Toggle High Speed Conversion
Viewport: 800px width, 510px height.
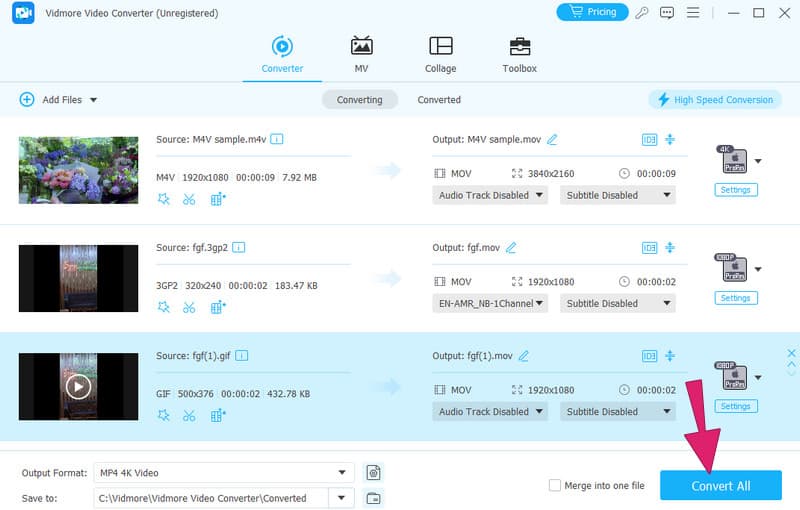714,100
